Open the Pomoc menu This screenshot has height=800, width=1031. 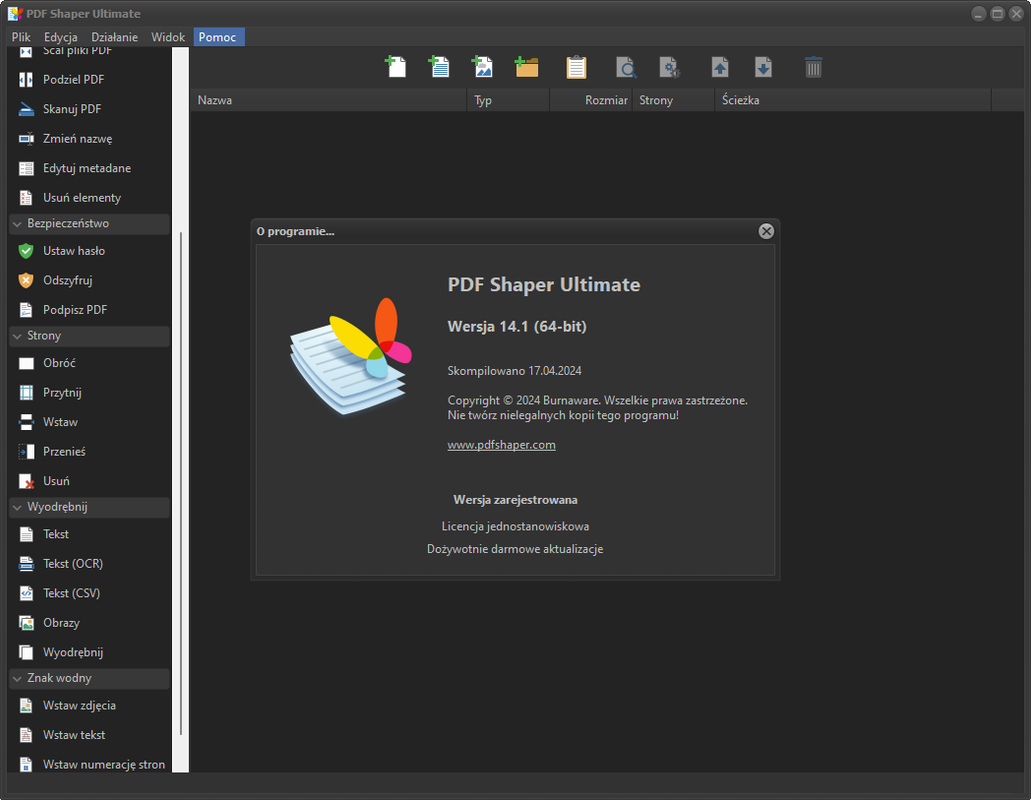[x=218, y=37]
